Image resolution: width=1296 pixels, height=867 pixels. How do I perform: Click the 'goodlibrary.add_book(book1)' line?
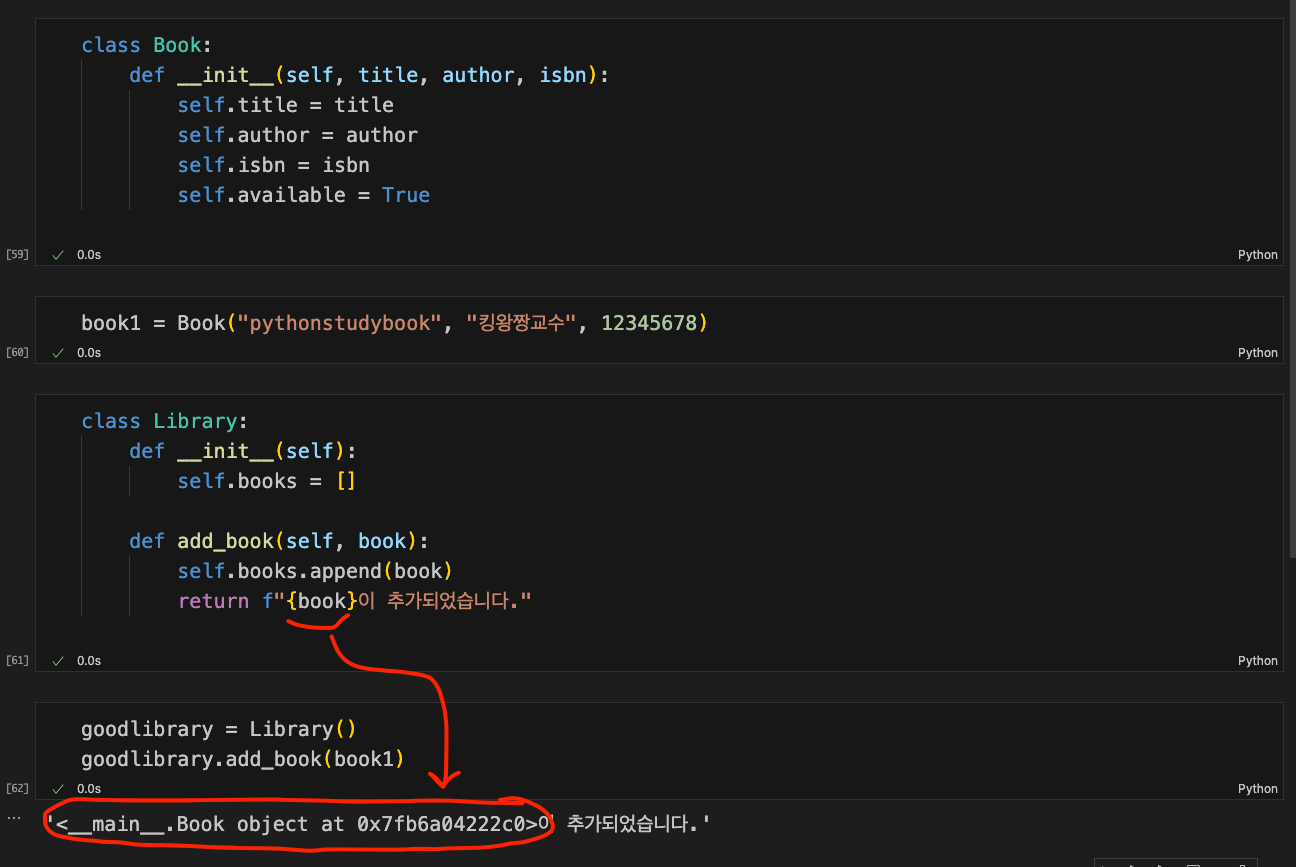243,759
